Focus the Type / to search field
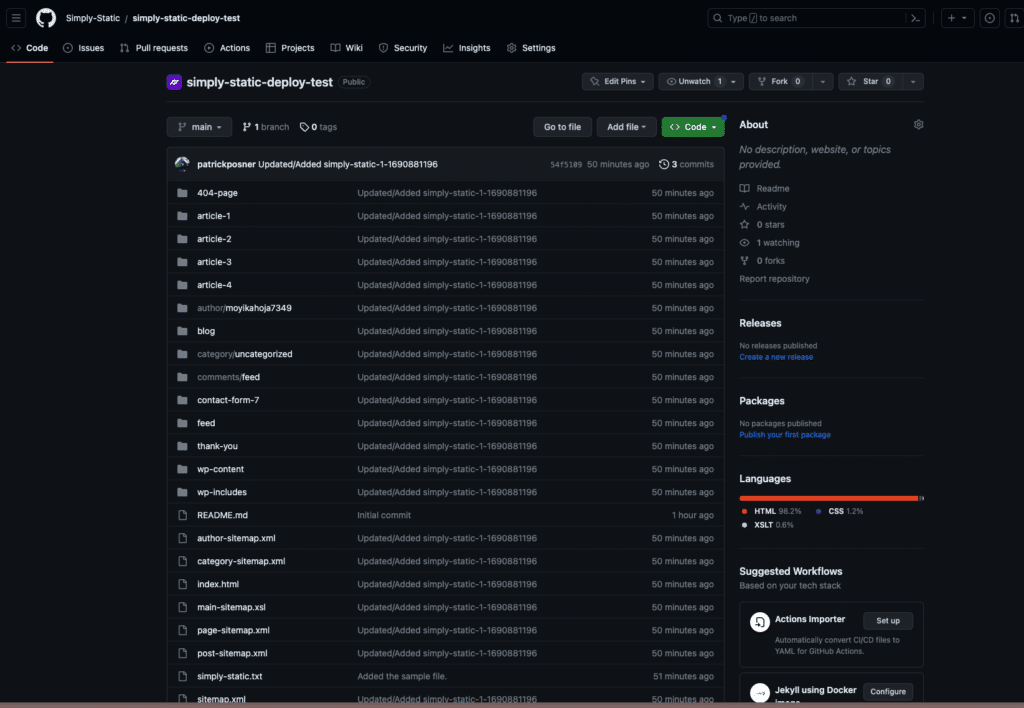Viewport: 1024px width, 708px height. coord(816,18)
